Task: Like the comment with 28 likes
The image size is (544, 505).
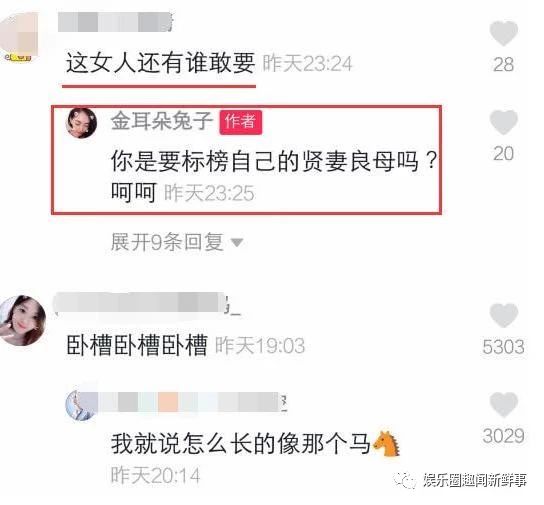Action: 503,34
